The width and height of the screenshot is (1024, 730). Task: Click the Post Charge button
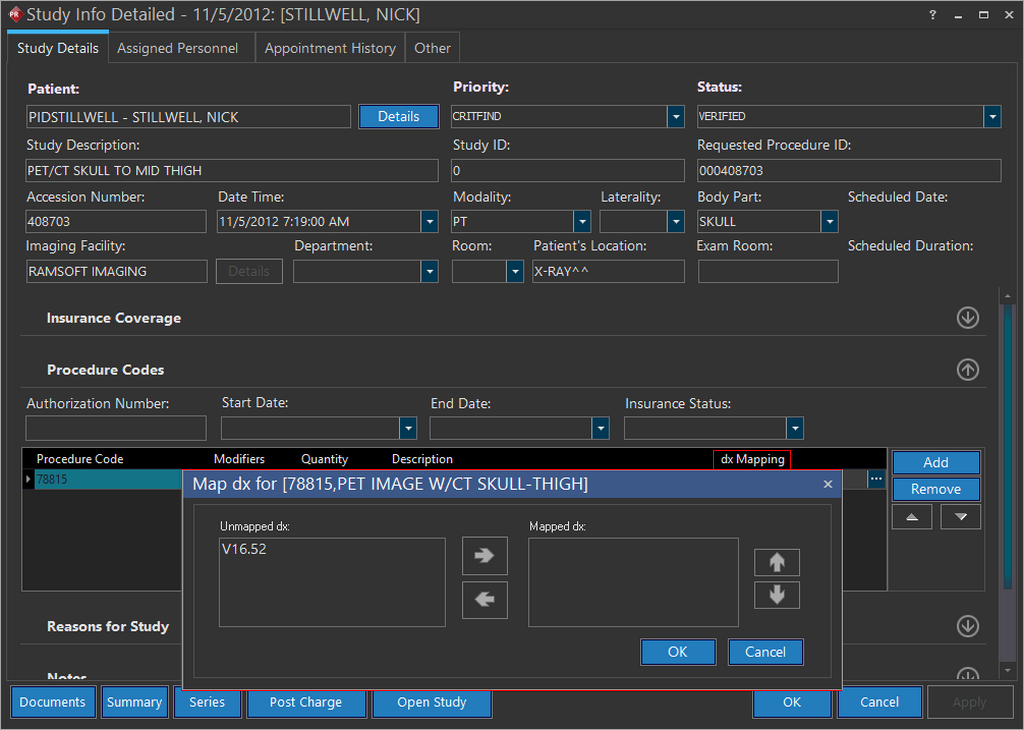(305, 702)
